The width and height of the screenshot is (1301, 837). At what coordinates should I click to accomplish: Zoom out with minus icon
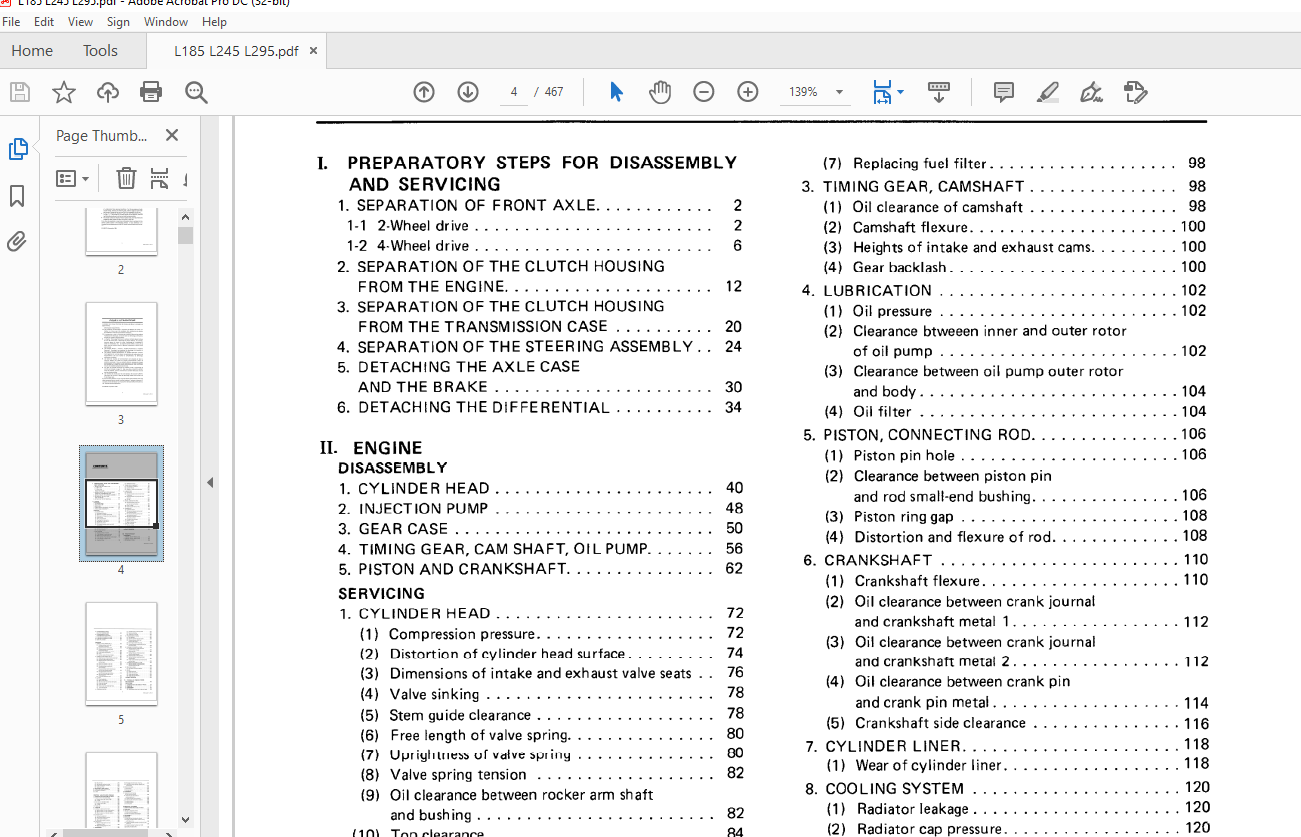point(704,92)
